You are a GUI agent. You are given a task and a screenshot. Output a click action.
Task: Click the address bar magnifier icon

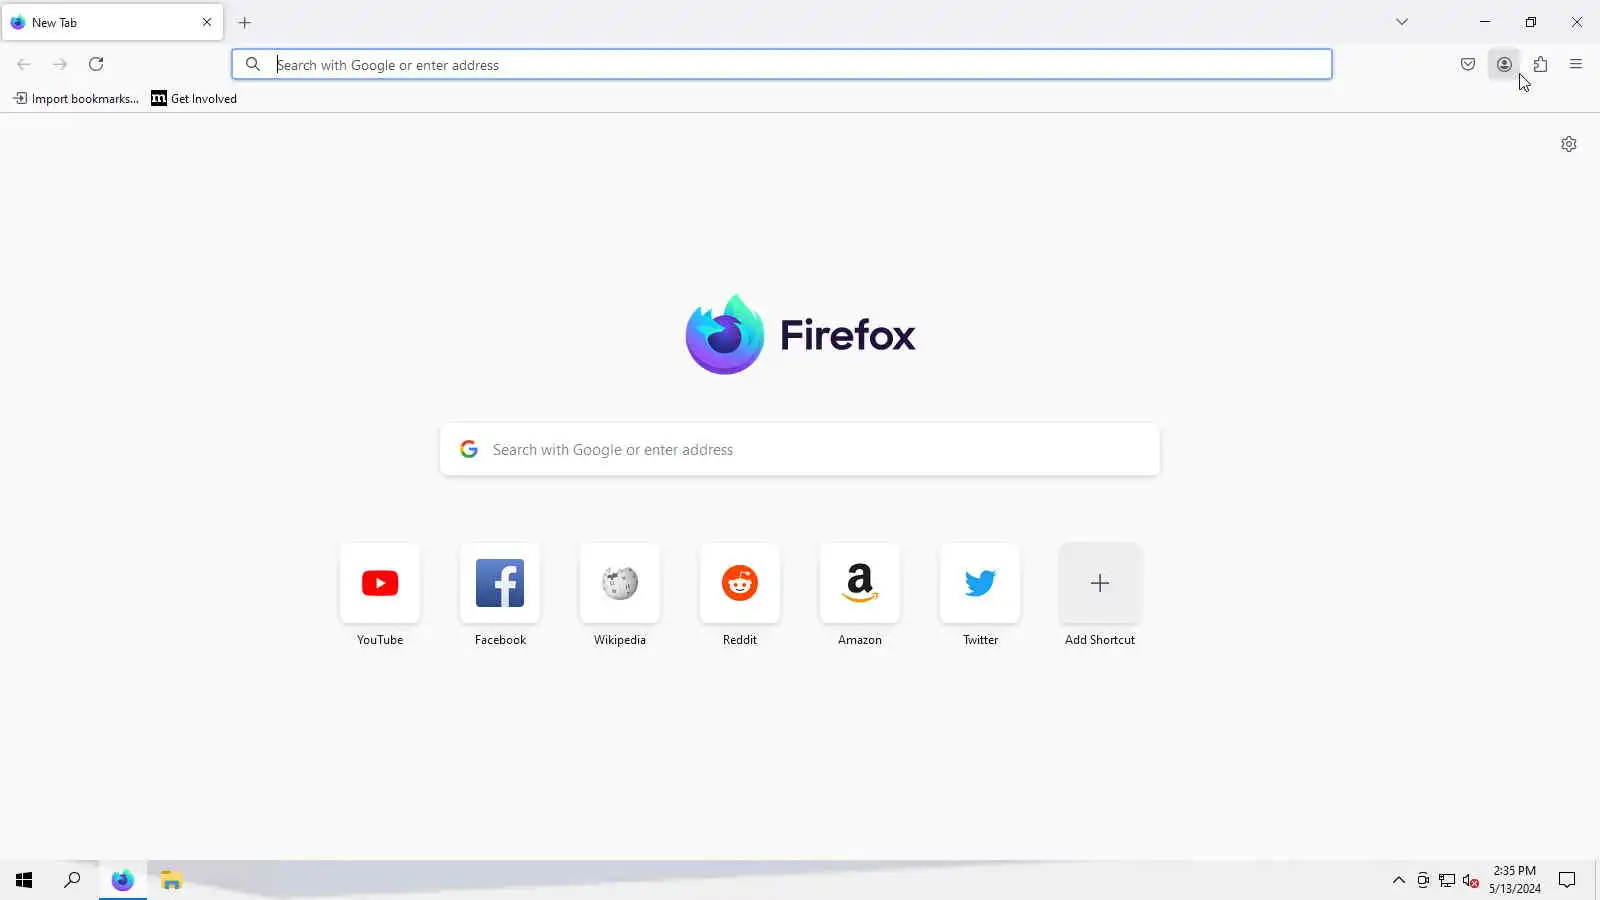tap(253, 64)
